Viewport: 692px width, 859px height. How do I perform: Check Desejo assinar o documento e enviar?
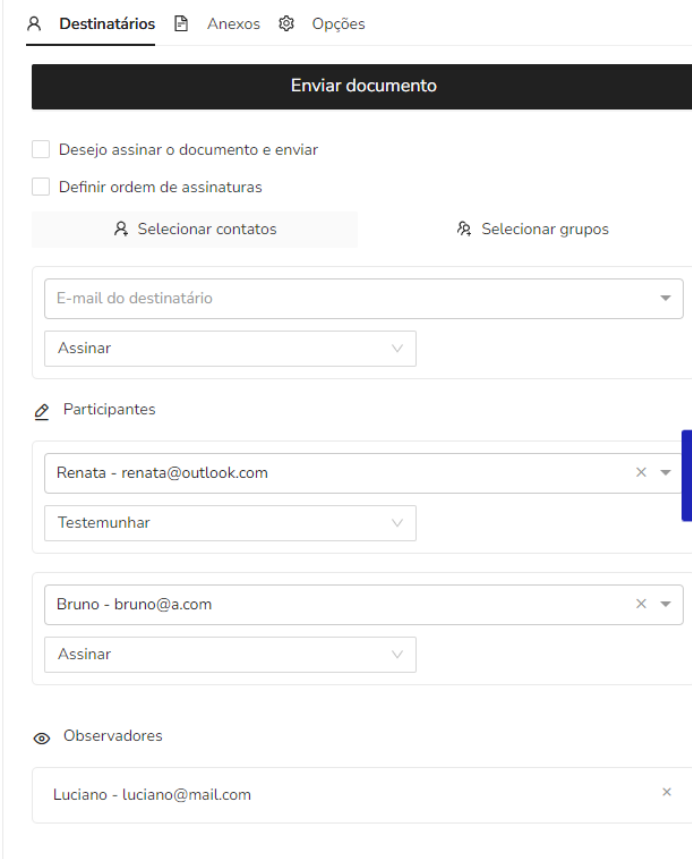pyautogui.click(x=41, y=149)
